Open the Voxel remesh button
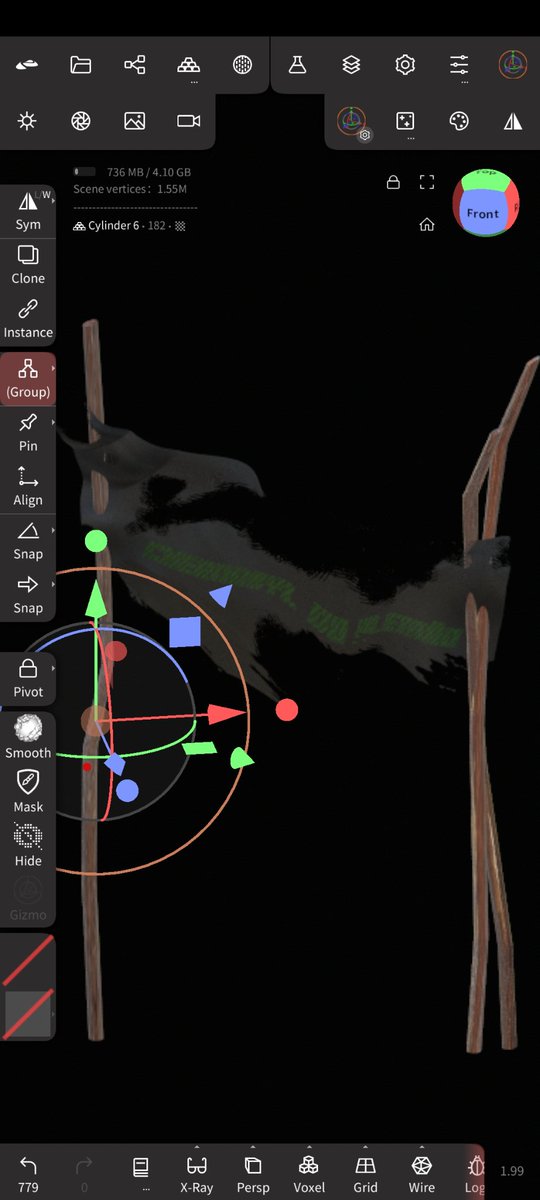 click(309, 1173)
